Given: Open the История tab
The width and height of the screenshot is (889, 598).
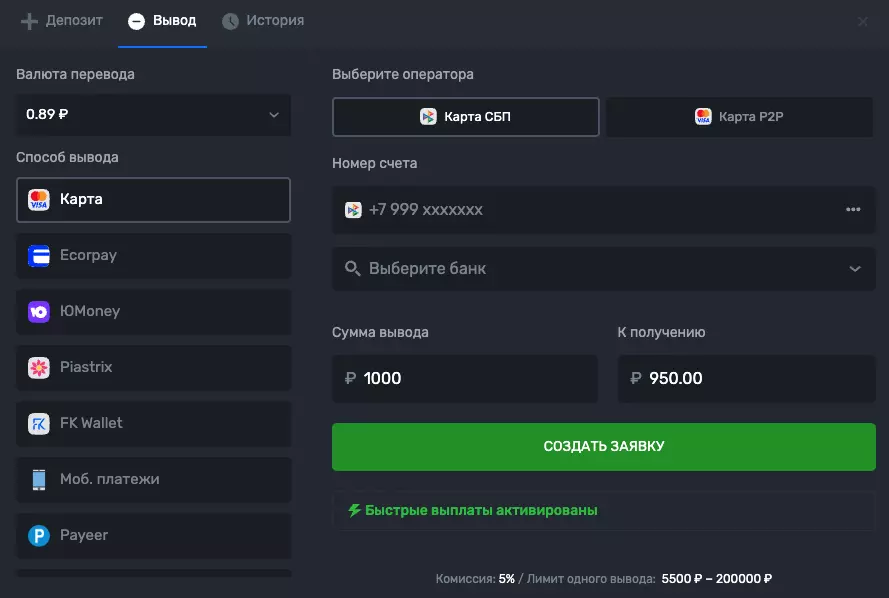Looking at the screenshot, I should [x=263, y=20].
